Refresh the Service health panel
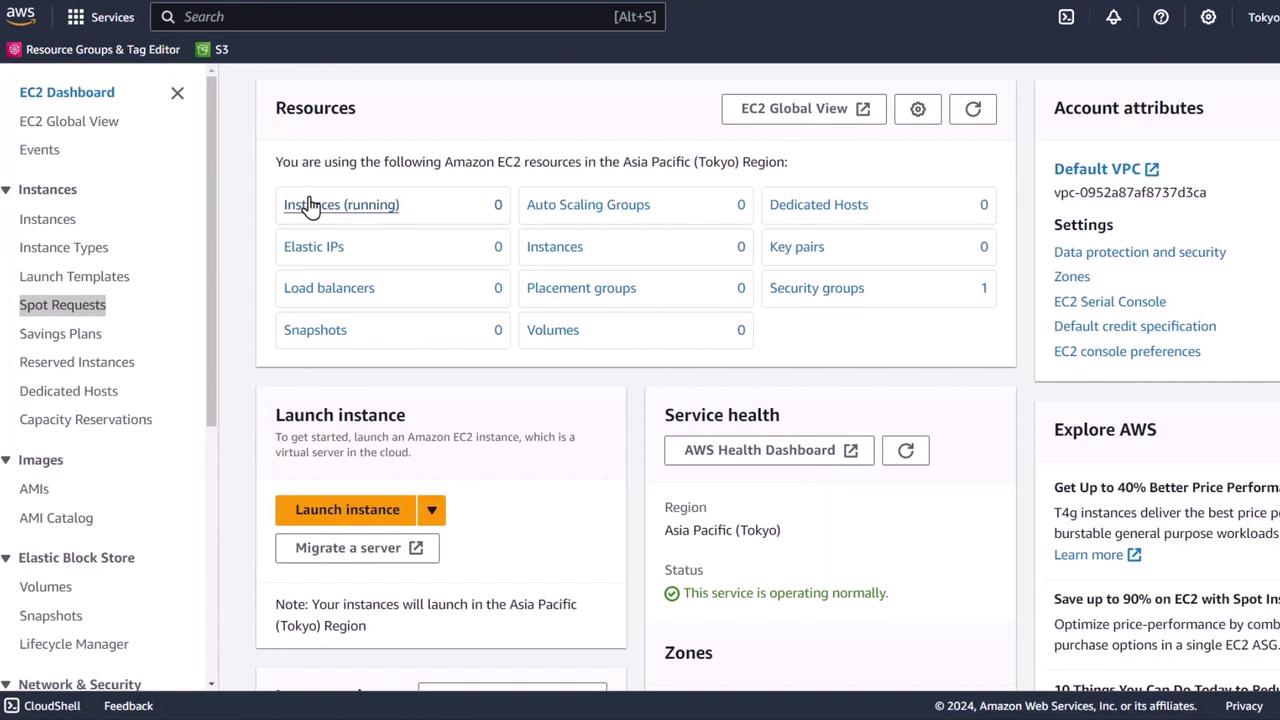Viewport: 1280px width, 720px height. (x=905, y=451)
